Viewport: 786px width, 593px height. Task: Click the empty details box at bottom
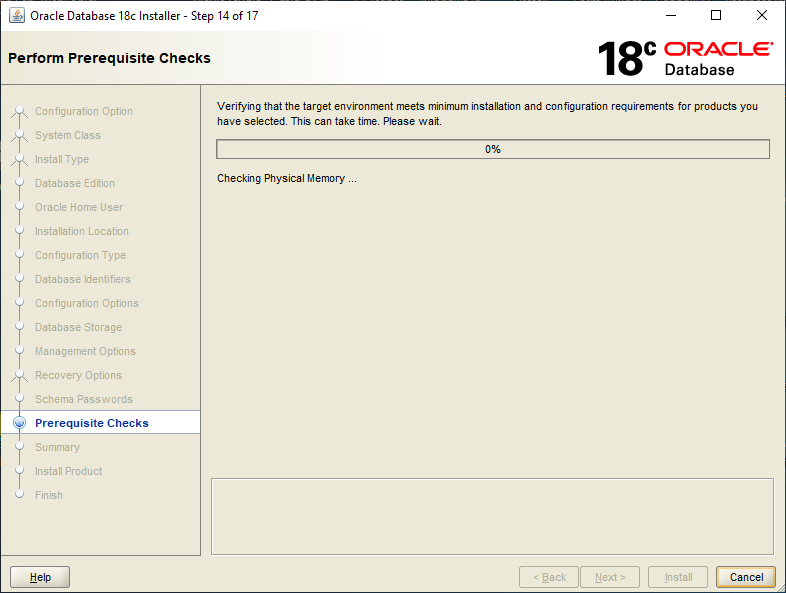492,516
